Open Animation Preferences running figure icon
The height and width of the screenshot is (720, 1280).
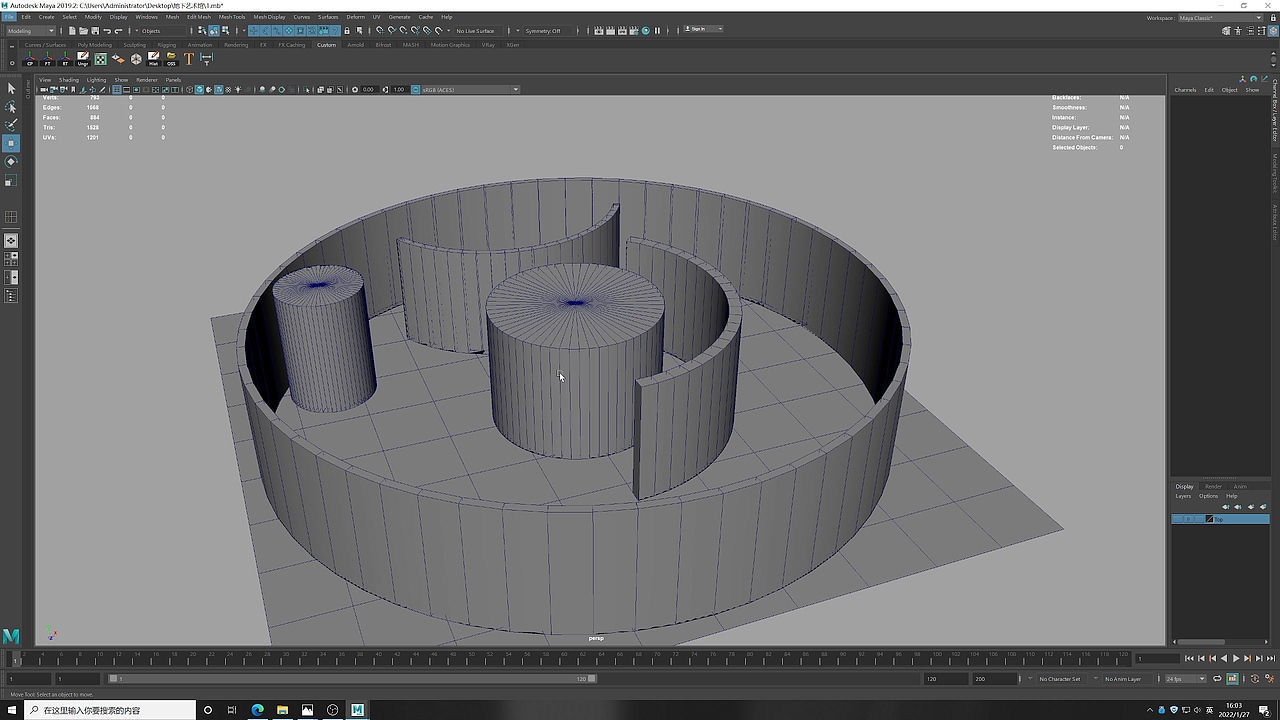point(1268,679)
